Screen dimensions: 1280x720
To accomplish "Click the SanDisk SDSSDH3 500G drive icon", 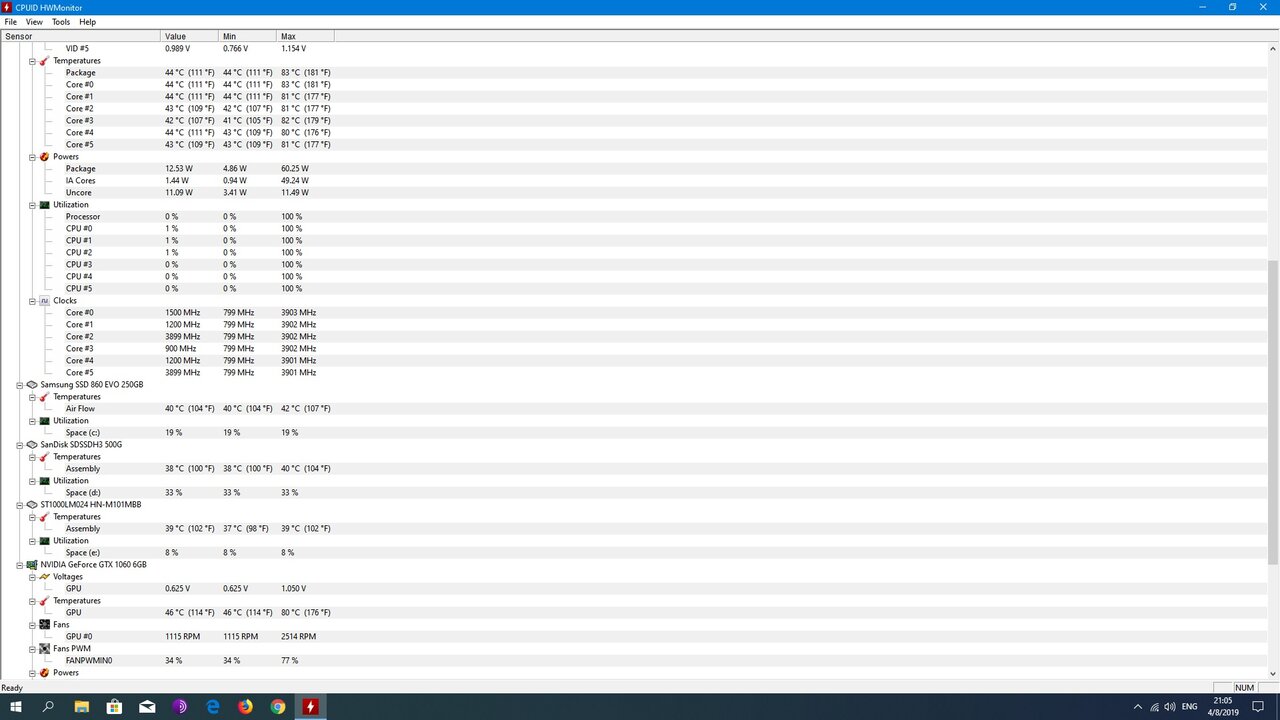I will (32, 445).
